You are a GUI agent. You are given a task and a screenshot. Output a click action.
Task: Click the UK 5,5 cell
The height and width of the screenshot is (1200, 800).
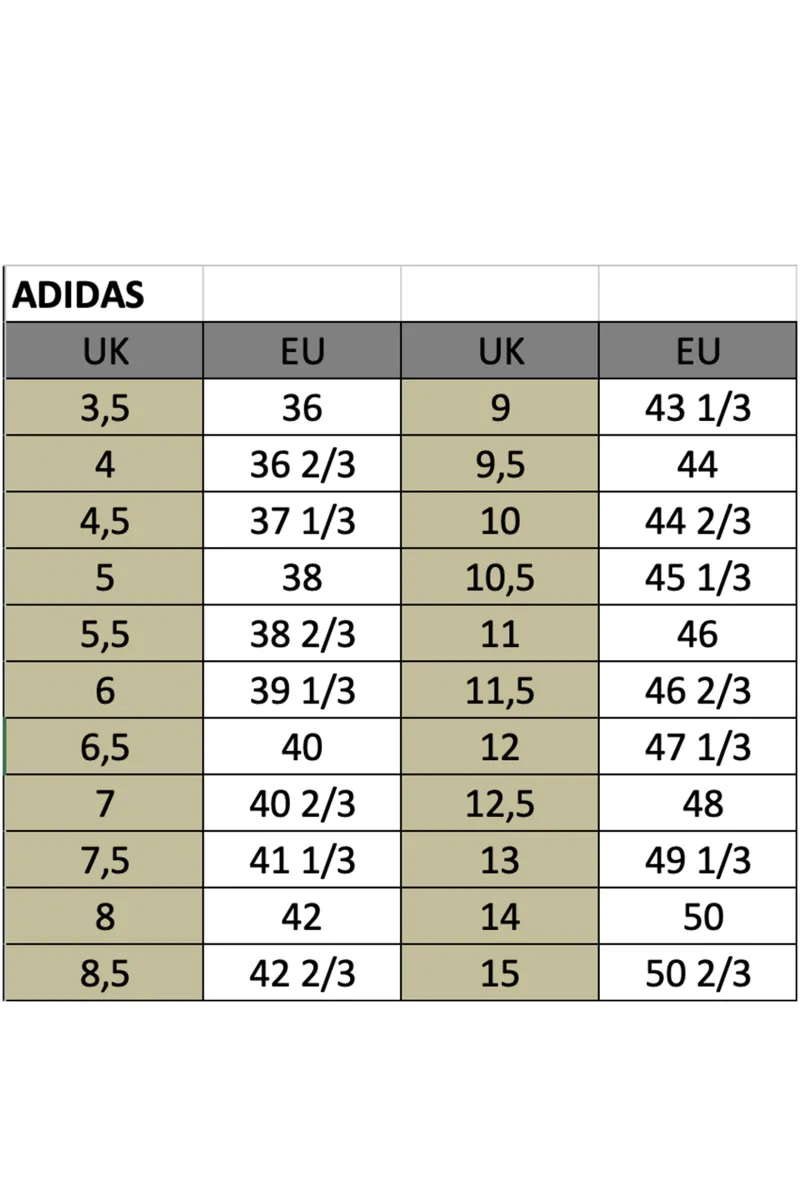point(104,634)
